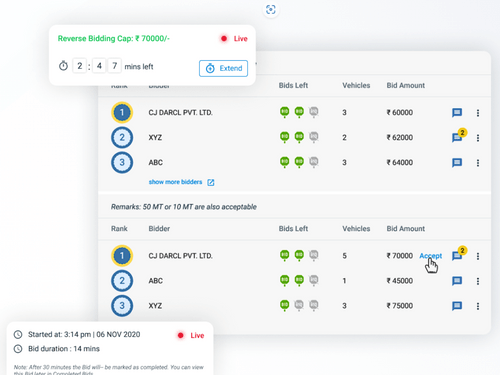Click timer digit 7 box
Screen dimensions: 500x375
[x=114, y=66]
